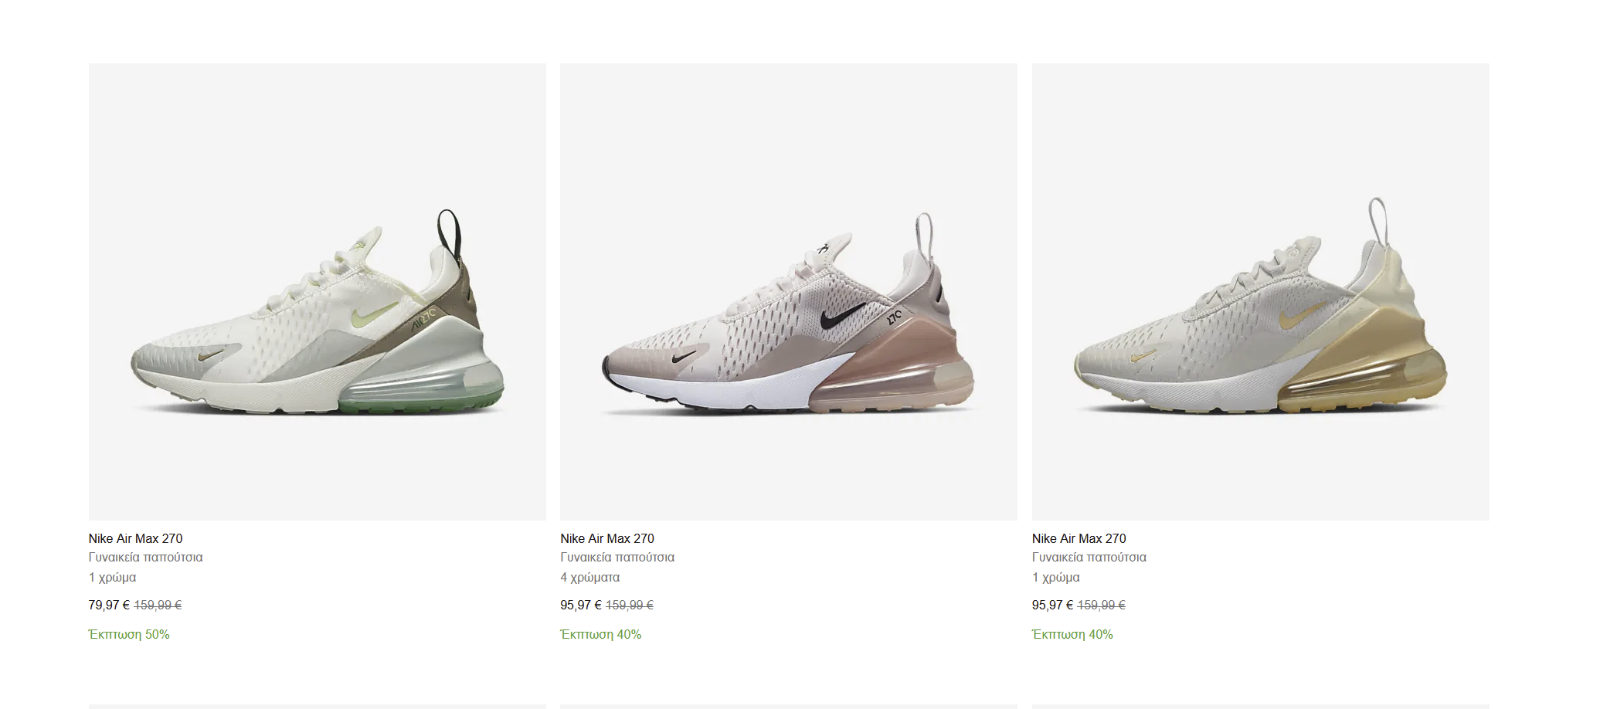Click the 'Έκπτωση 50%' discount label
This screenshot has height=709, width=1600.
129,634
